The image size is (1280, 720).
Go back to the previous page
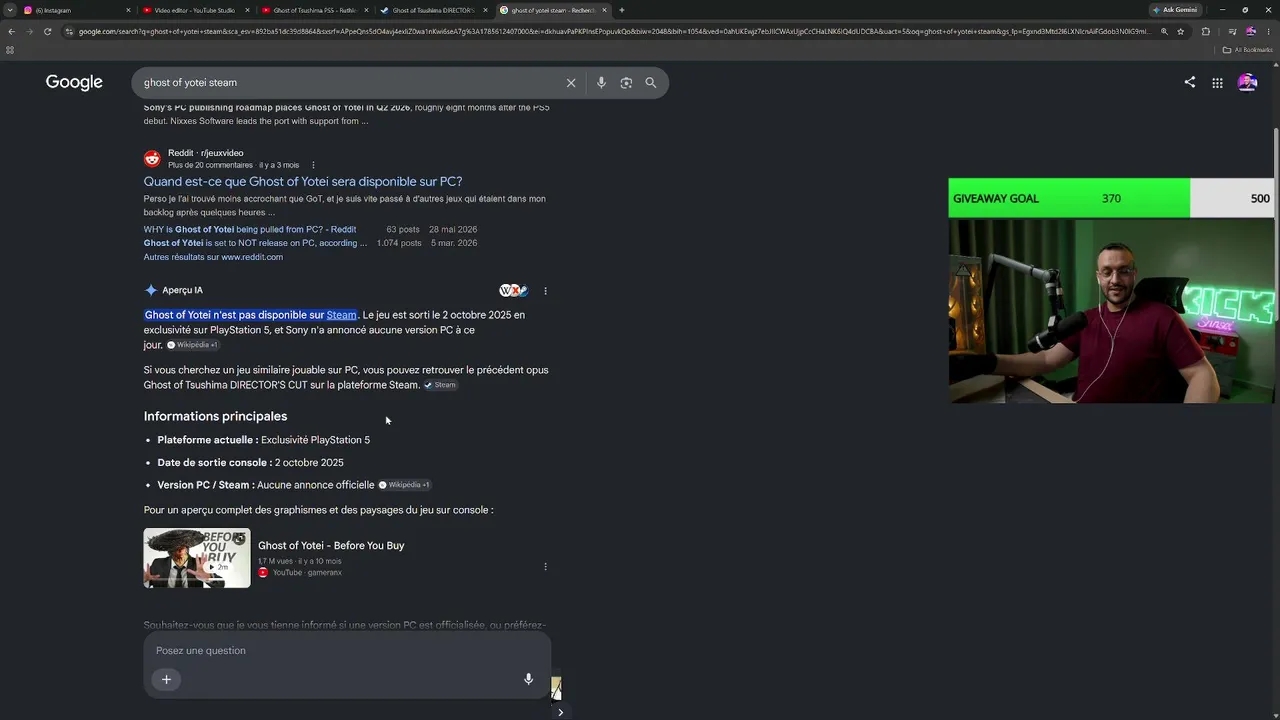11,31
